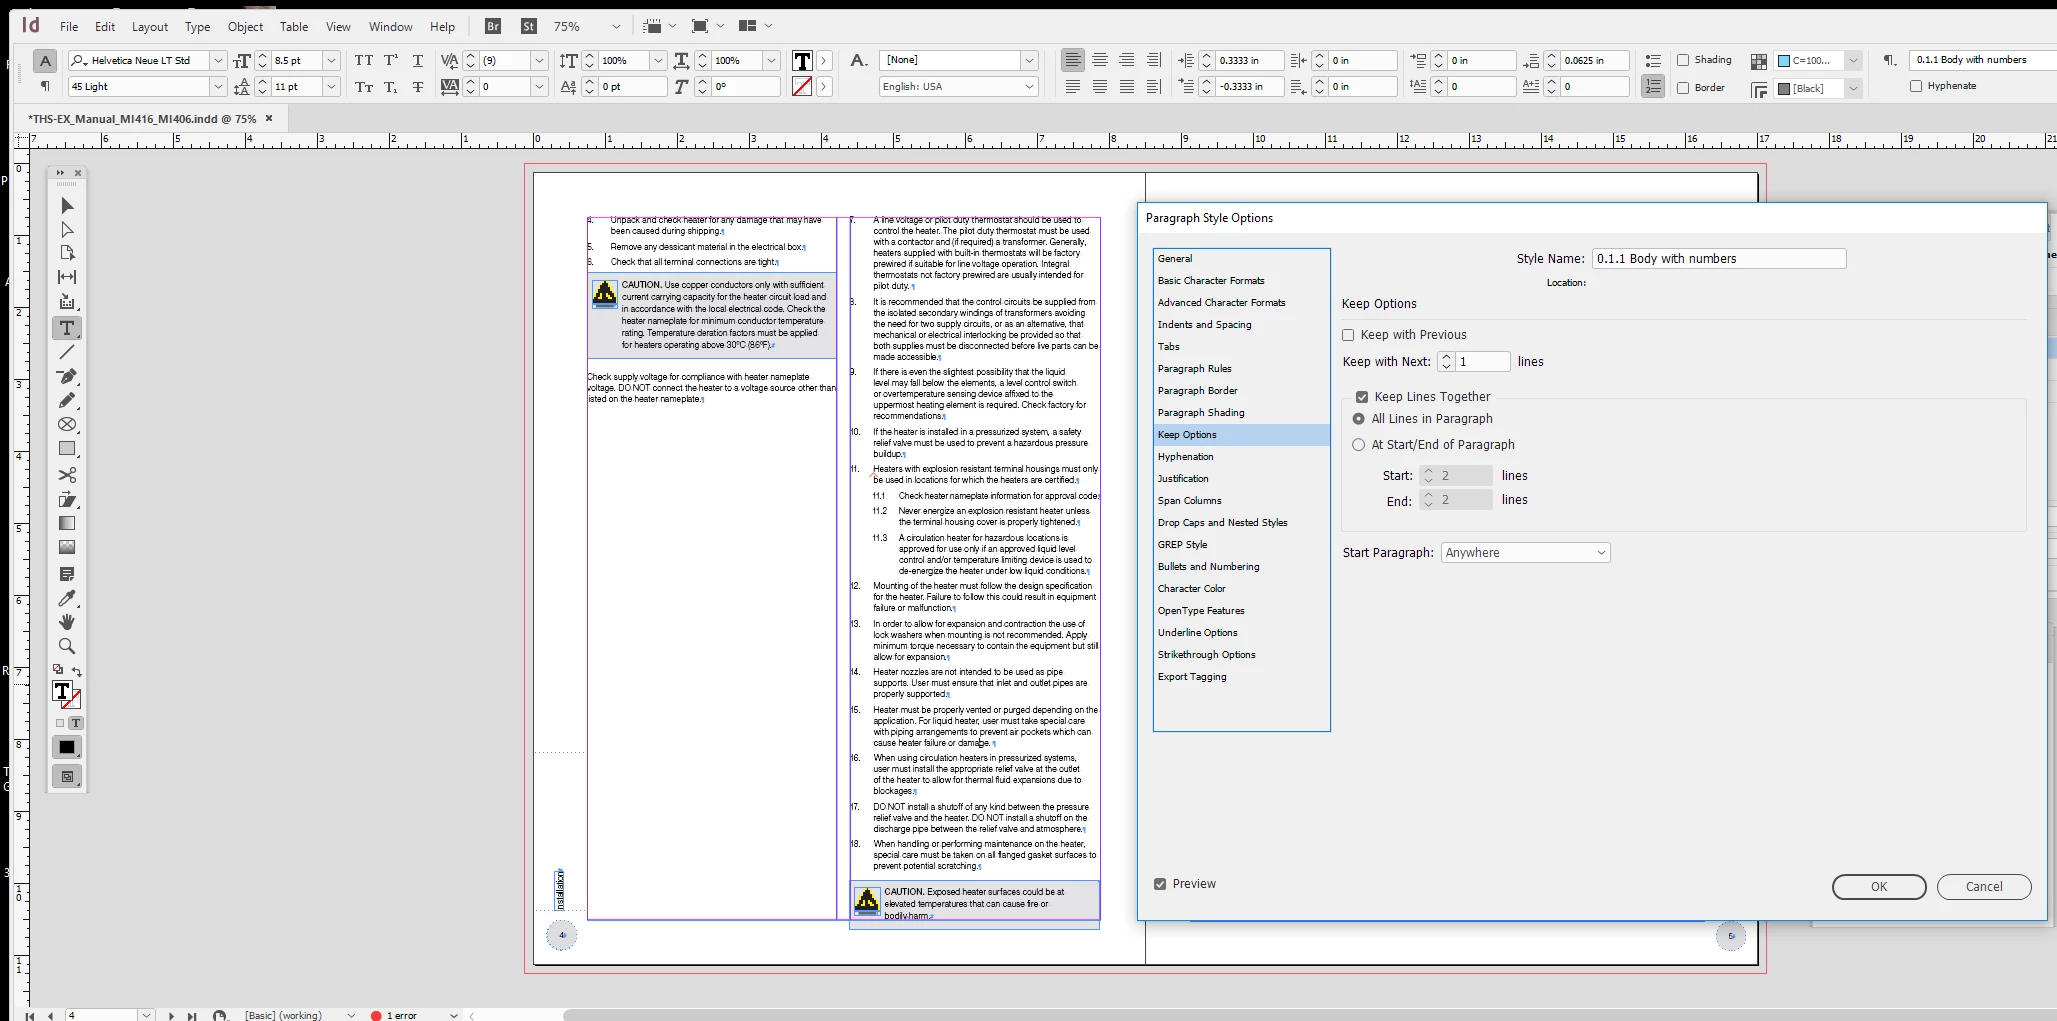Open Indents and Spacing section
The image size is (2057, 1021).
pos(1241,325)
